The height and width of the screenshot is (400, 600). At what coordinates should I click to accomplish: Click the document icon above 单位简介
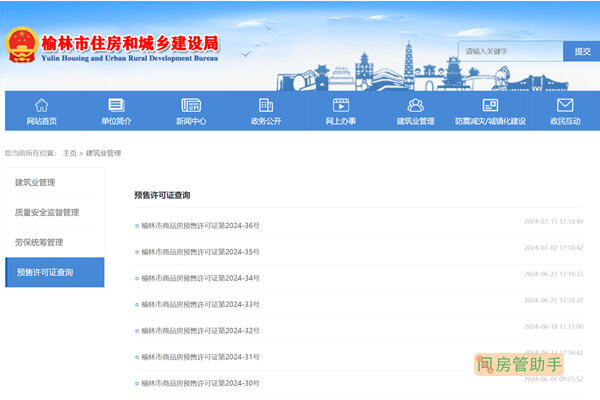point(116,105)
